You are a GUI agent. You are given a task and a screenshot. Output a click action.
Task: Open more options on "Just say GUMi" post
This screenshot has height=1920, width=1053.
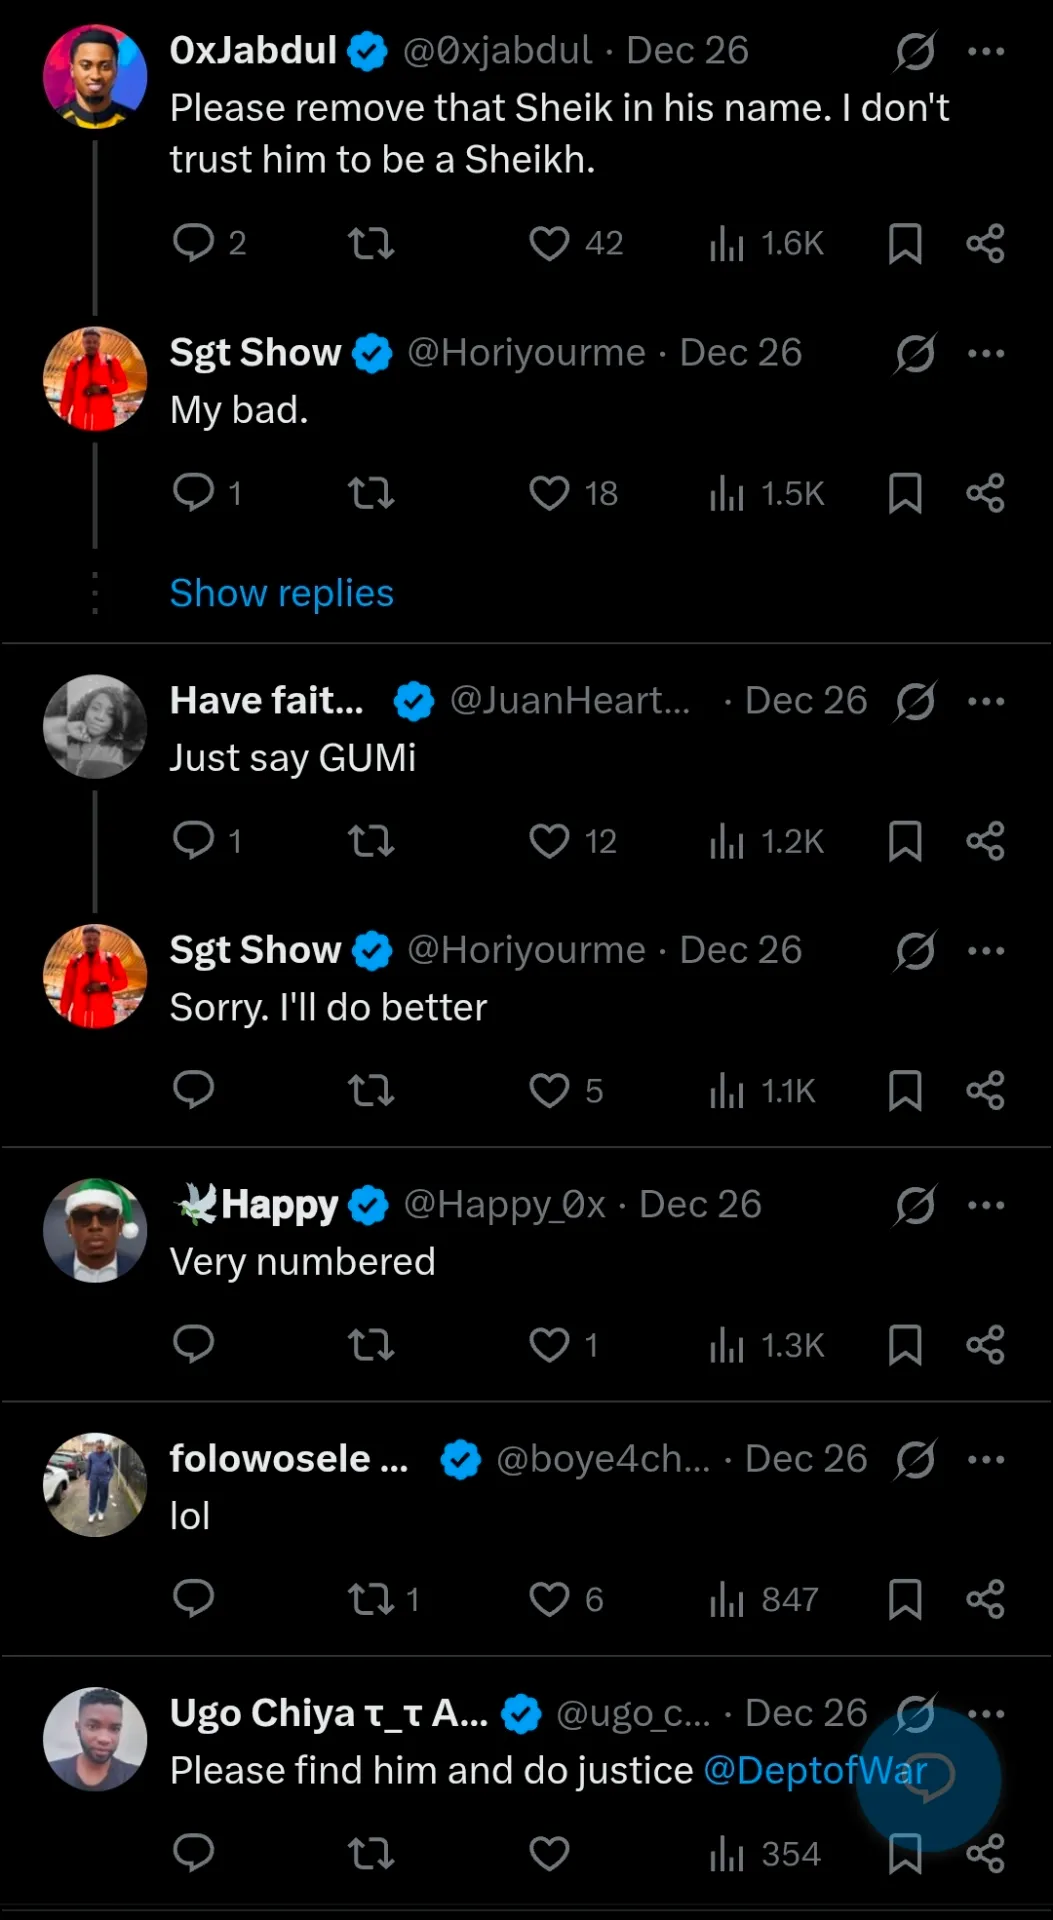pos(986,701)
